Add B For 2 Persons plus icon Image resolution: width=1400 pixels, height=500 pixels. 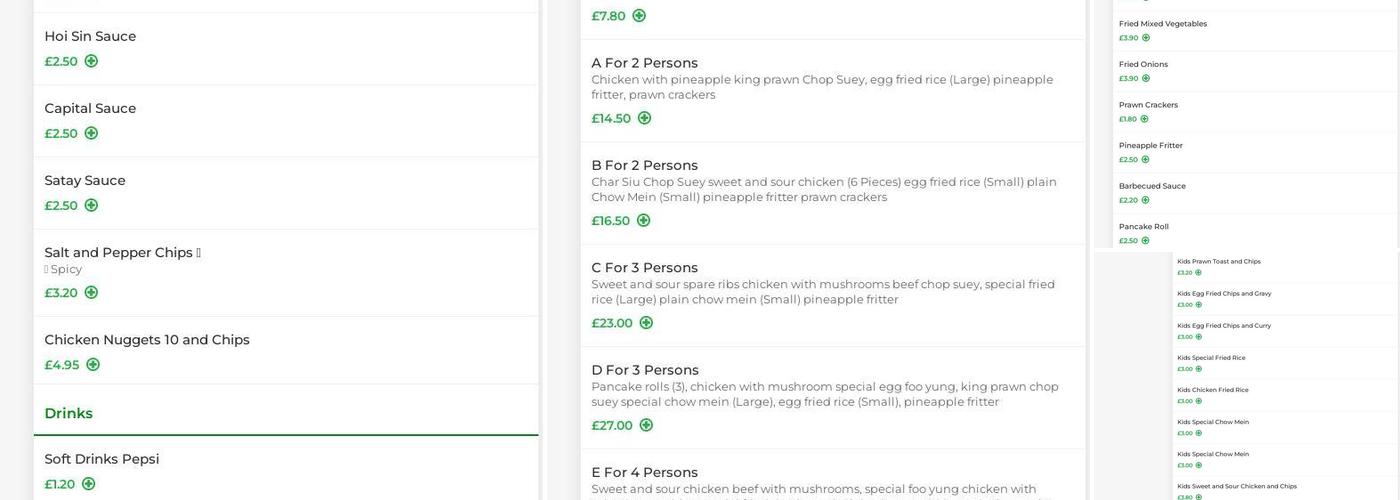point(643,221)
